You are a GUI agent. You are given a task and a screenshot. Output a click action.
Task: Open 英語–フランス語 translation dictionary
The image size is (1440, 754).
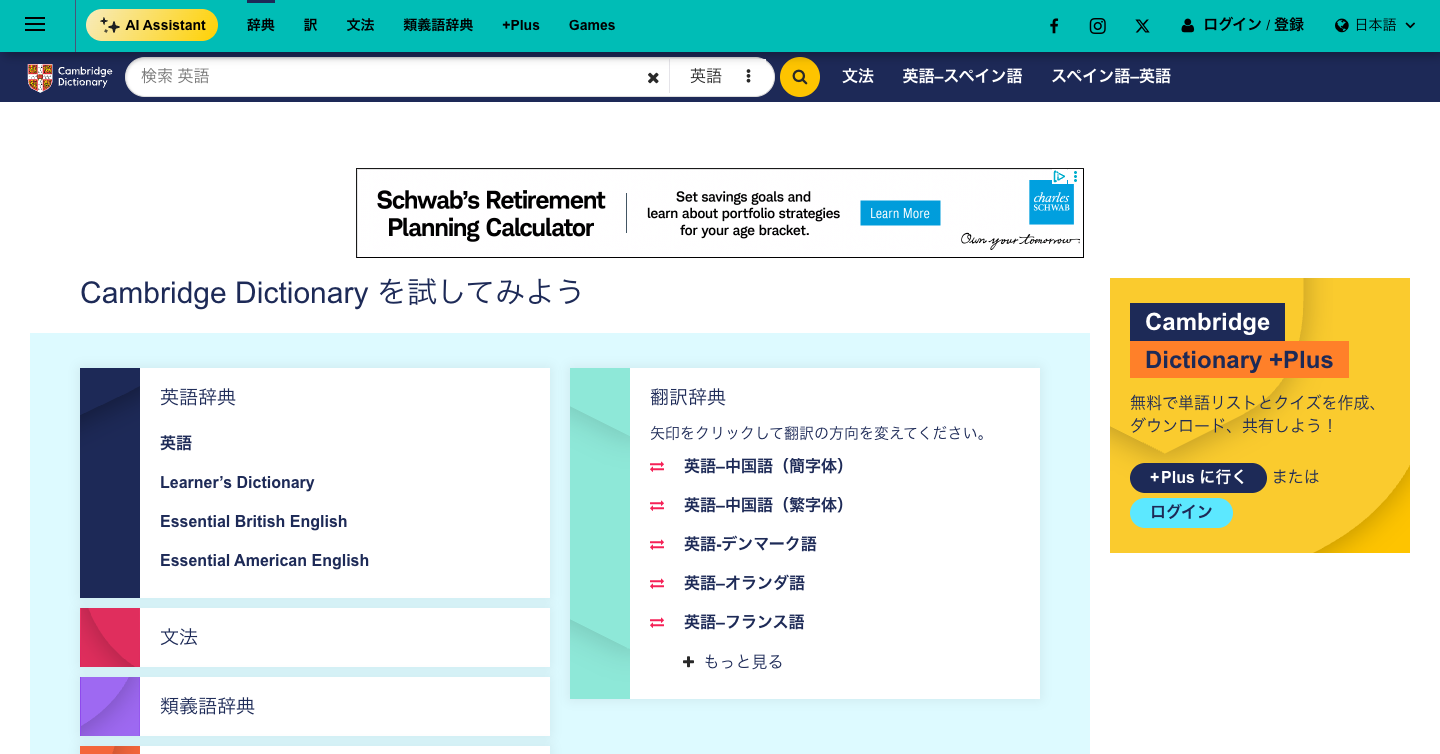[744, 622]
